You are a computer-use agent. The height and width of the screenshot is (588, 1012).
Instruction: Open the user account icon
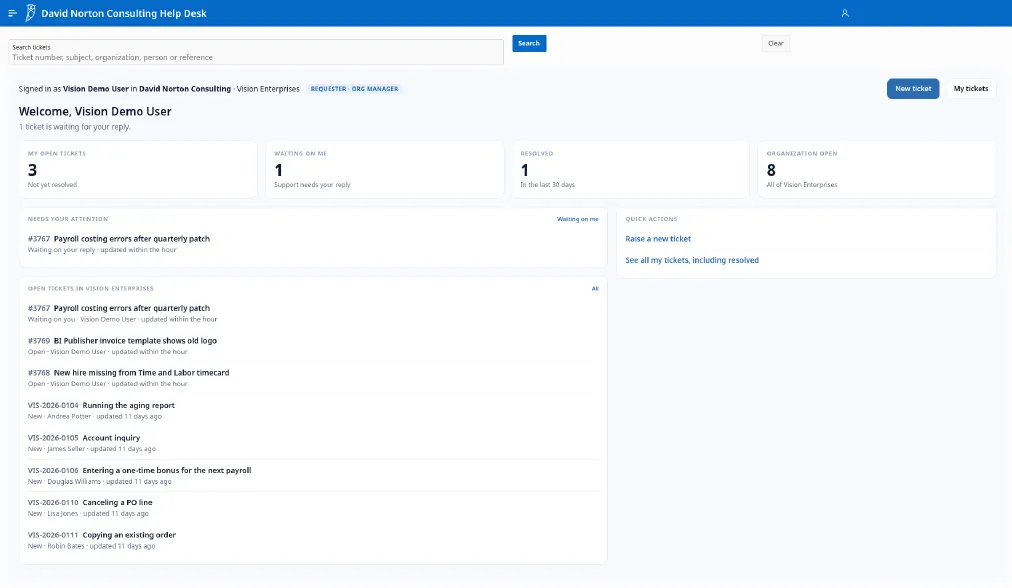(x=845, y=13)
